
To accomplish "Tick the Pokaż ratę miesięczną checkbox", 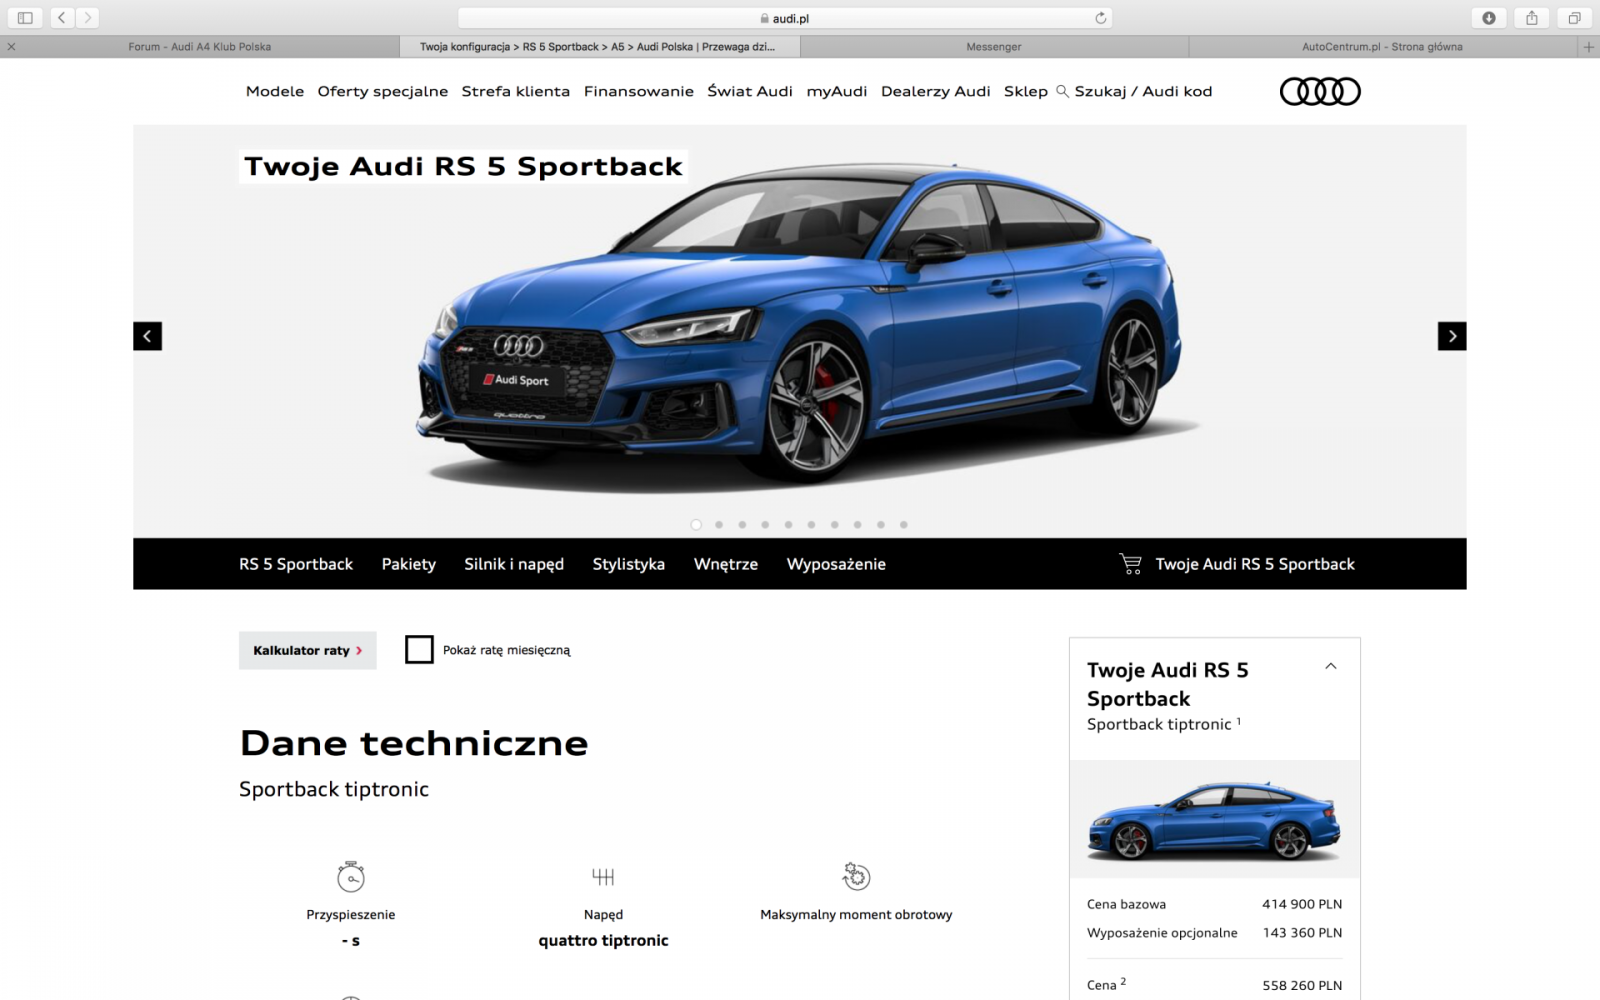I will click(419, 650).
